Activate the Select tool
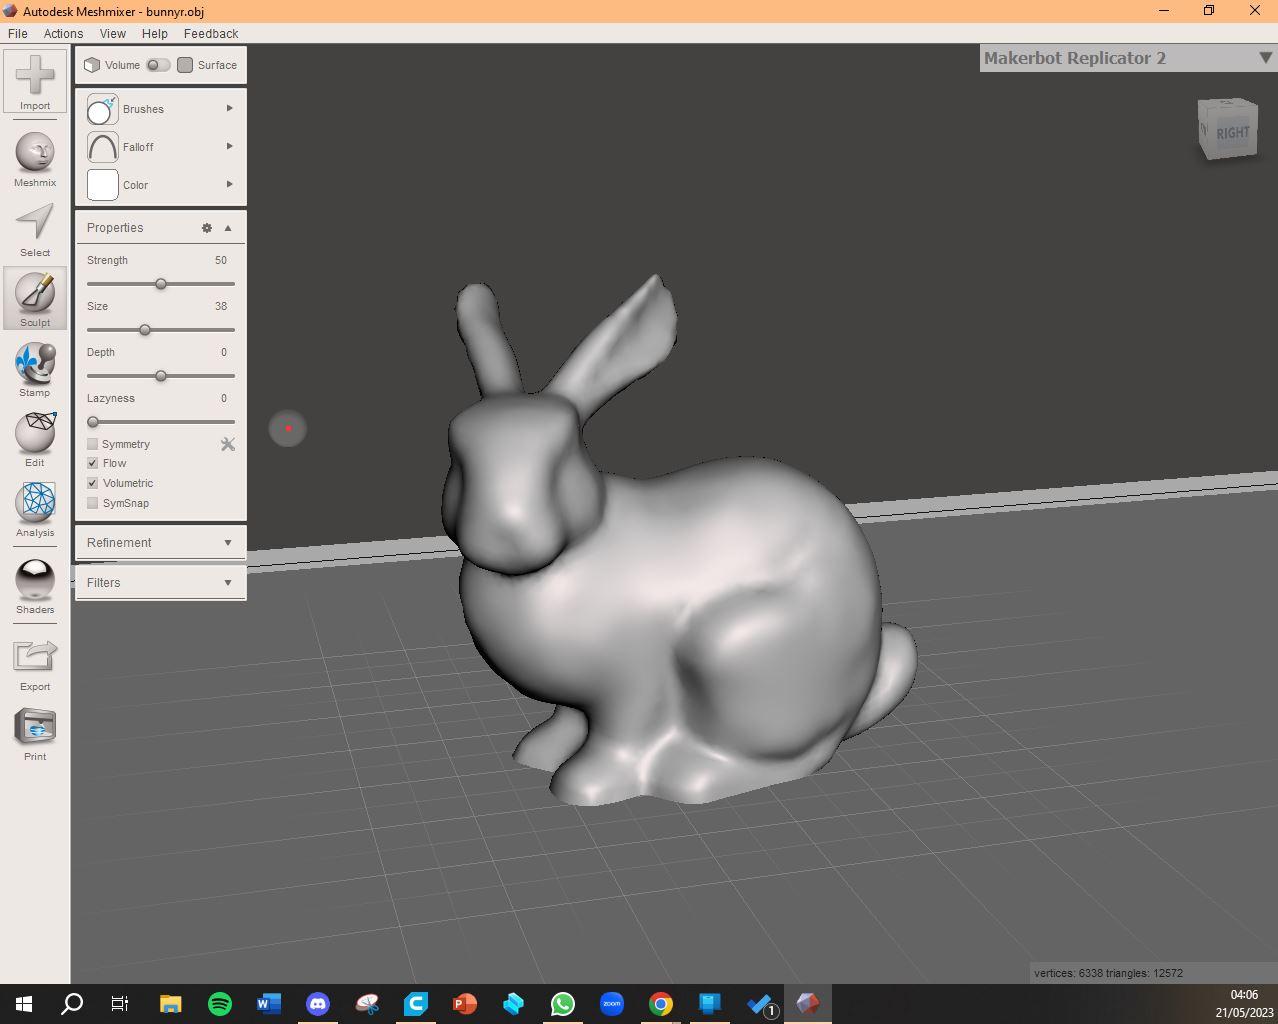Image resolution: width=1278 pixels, height=1024 pixels. (35, 230)
